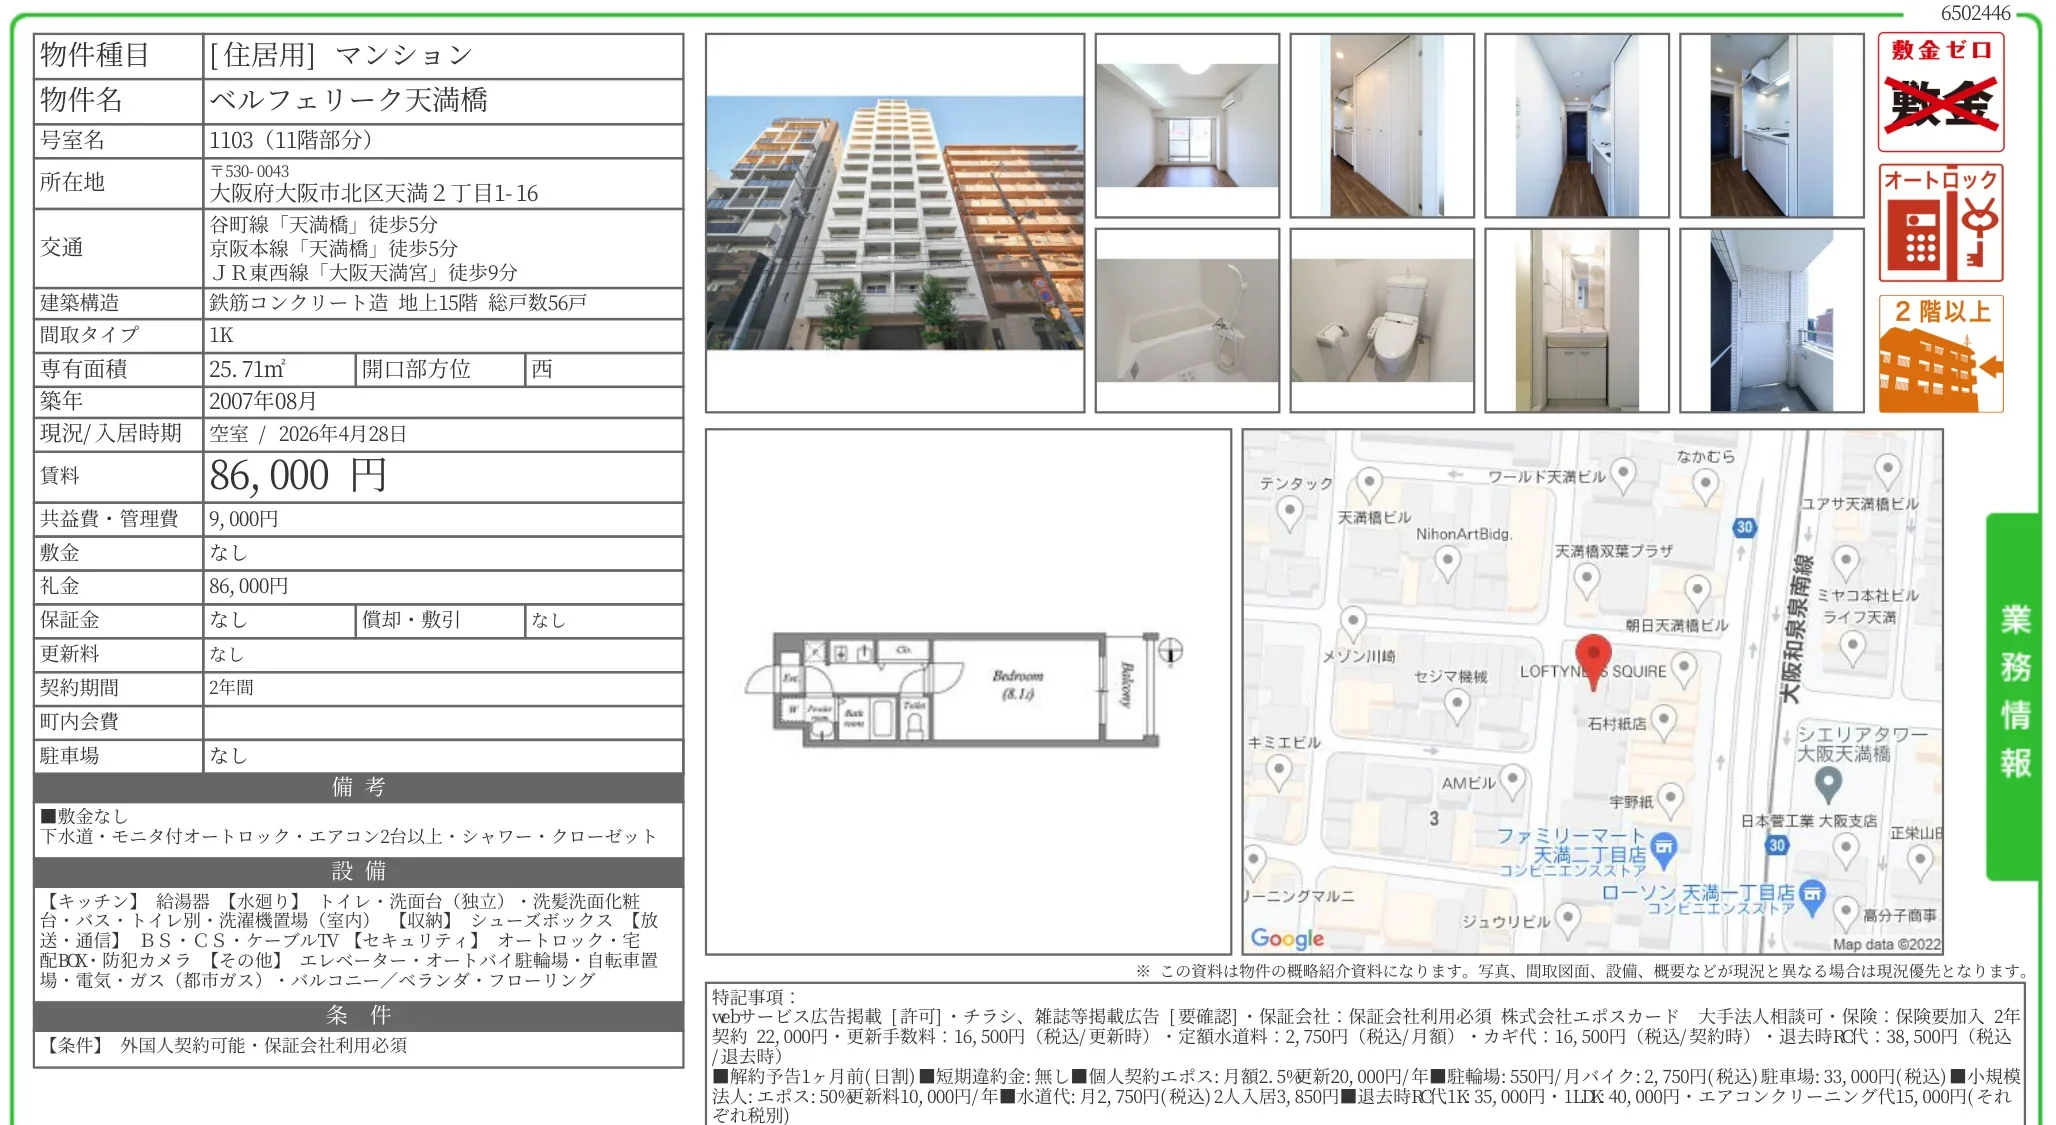Open the bathtub photo thumbnail
Screen dimensions: 2056x1125
click(1187, 320)
